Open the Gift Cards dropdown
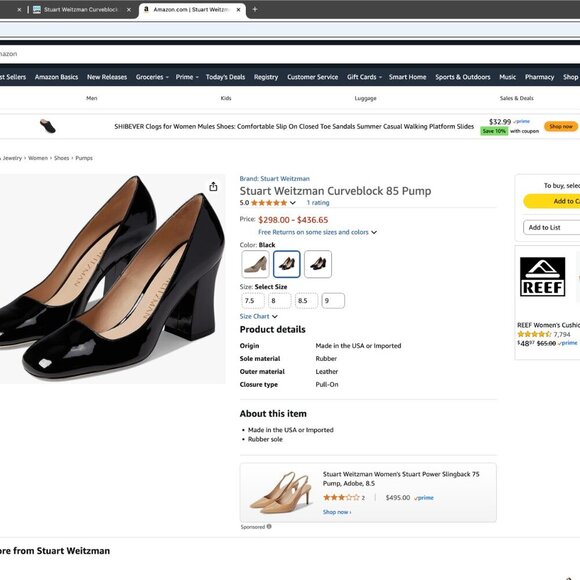 coord(364,77)
